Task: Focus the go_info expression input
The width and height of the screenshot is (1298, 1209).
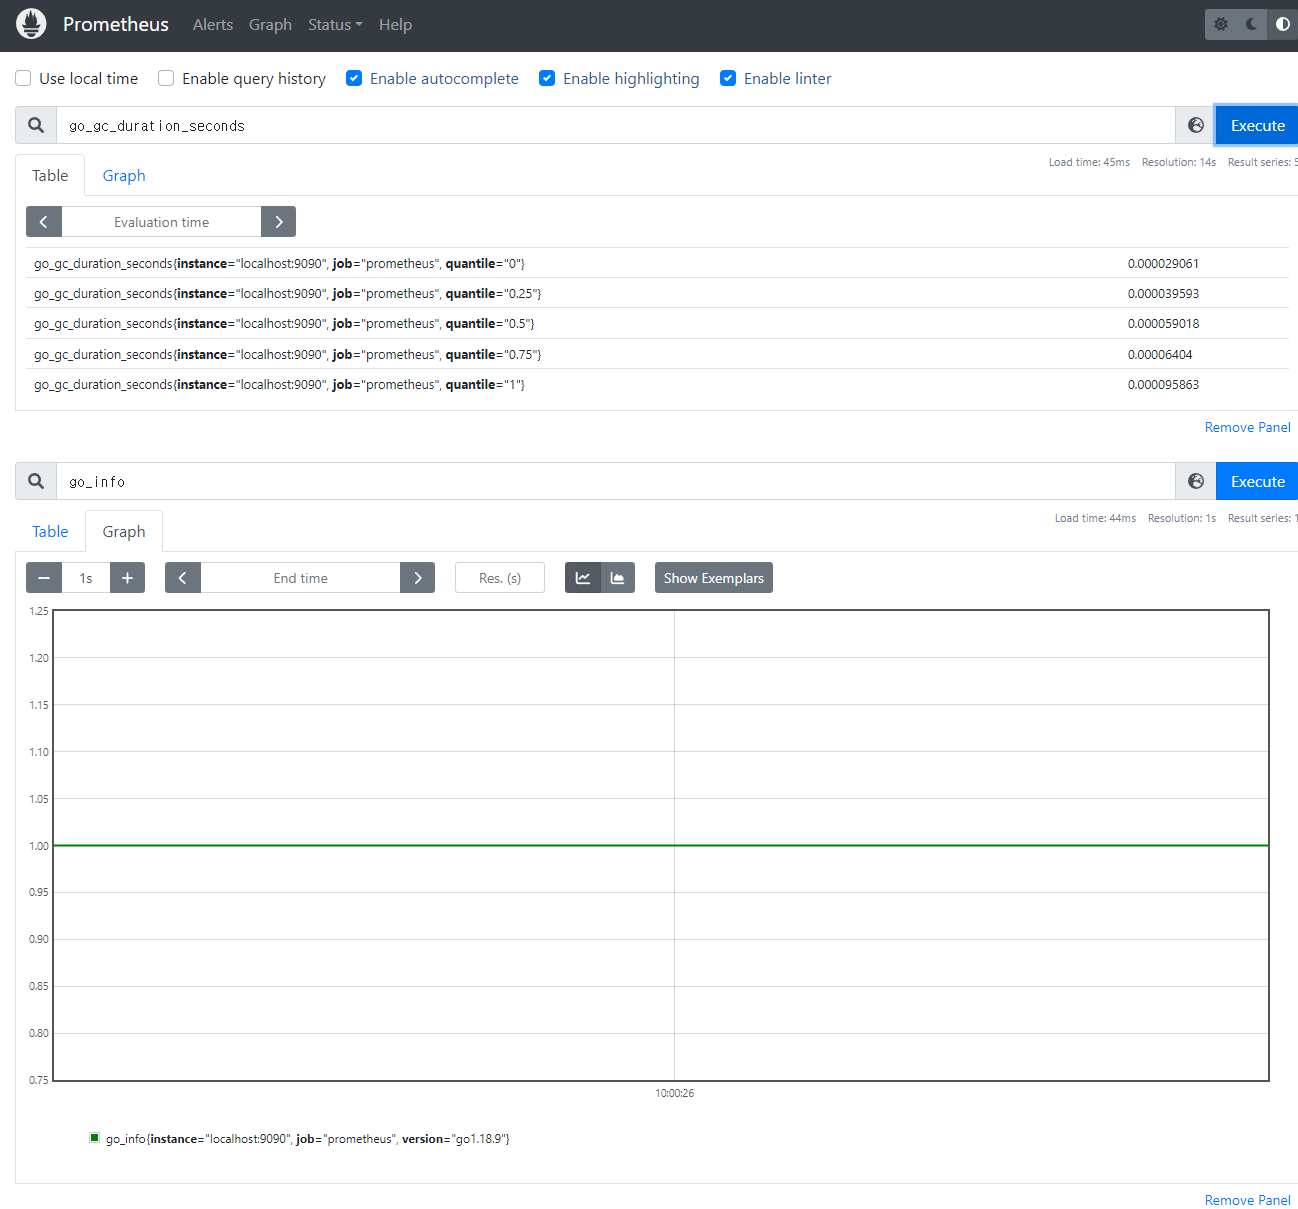Action: (x=616, y=481)
